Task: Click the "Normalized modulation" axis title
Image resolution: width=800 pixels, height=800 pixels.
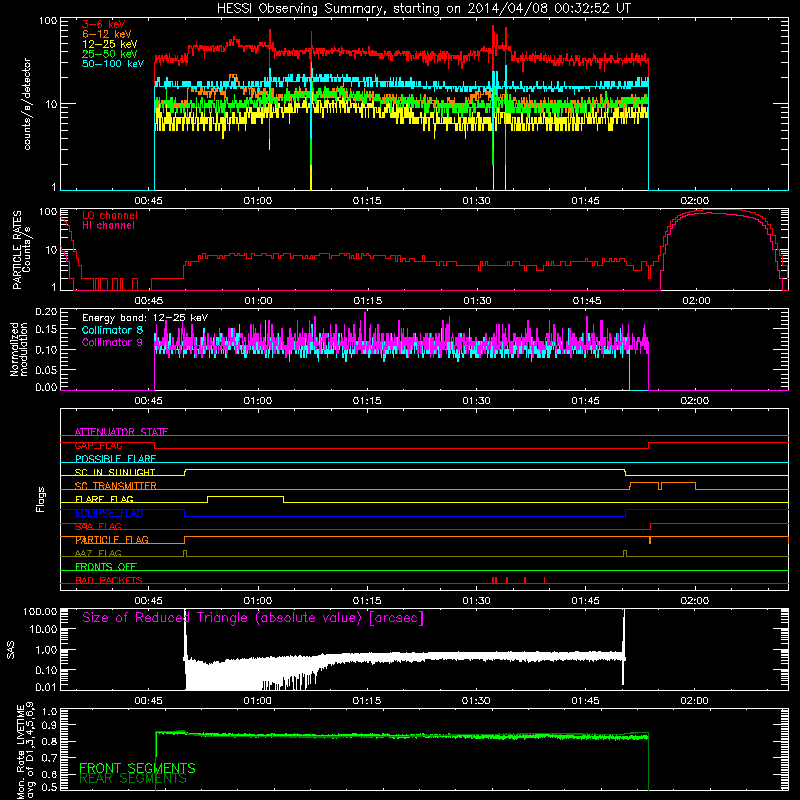Action: [x=19, y=349]
